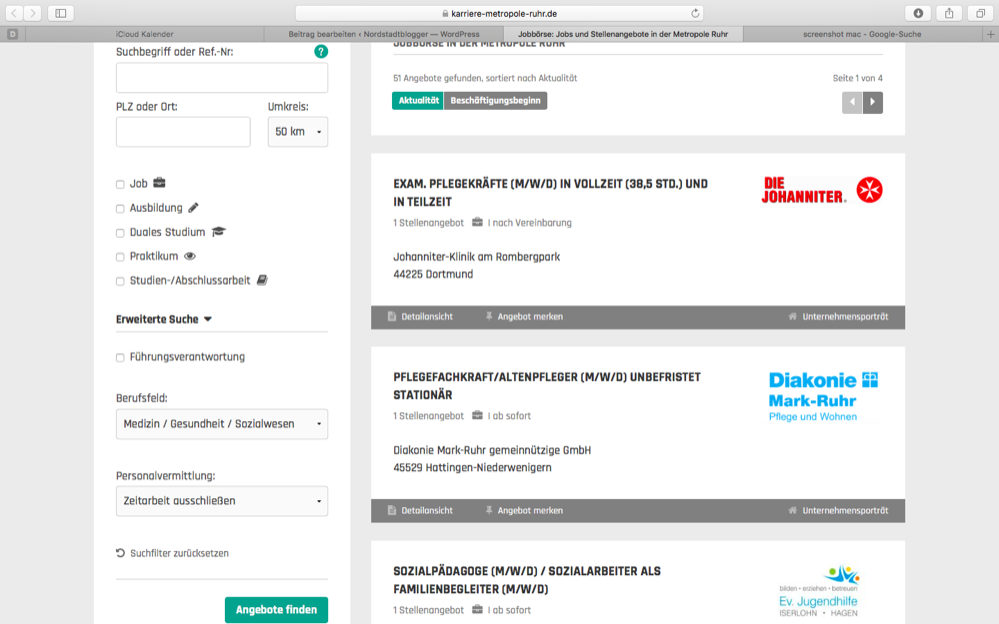Image resolution: width=999 pixels, height=624 pixels.
Task: Show all Safari tabs overview
Action: [981, 13]
